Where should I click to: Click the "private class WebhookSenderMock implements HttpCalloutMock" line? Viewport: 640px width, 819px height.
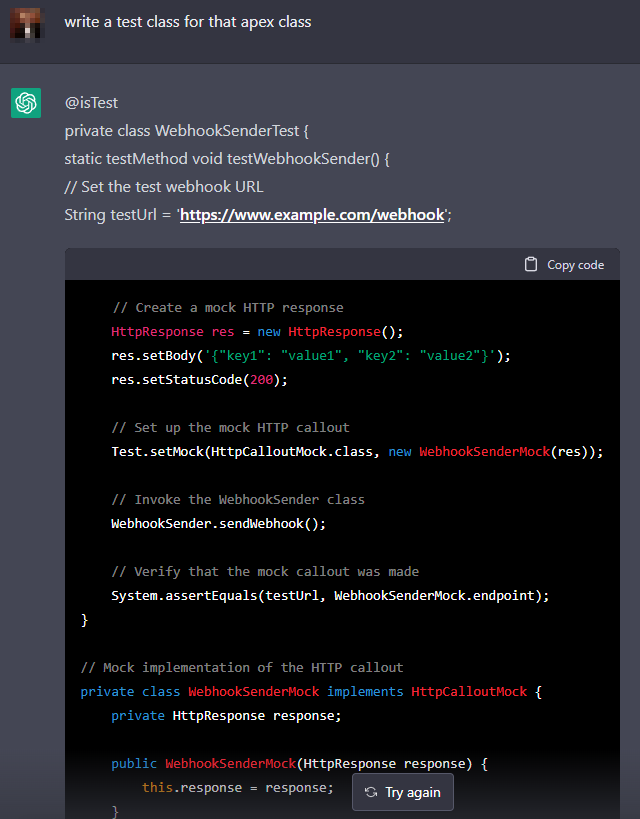tap(311, 692)
